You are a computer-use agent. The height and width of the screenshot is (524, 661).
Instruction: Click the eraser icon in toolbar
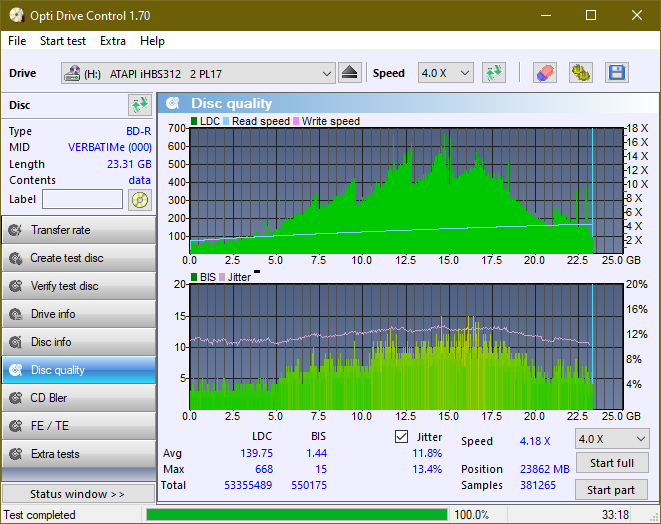[x=544, y=73]
